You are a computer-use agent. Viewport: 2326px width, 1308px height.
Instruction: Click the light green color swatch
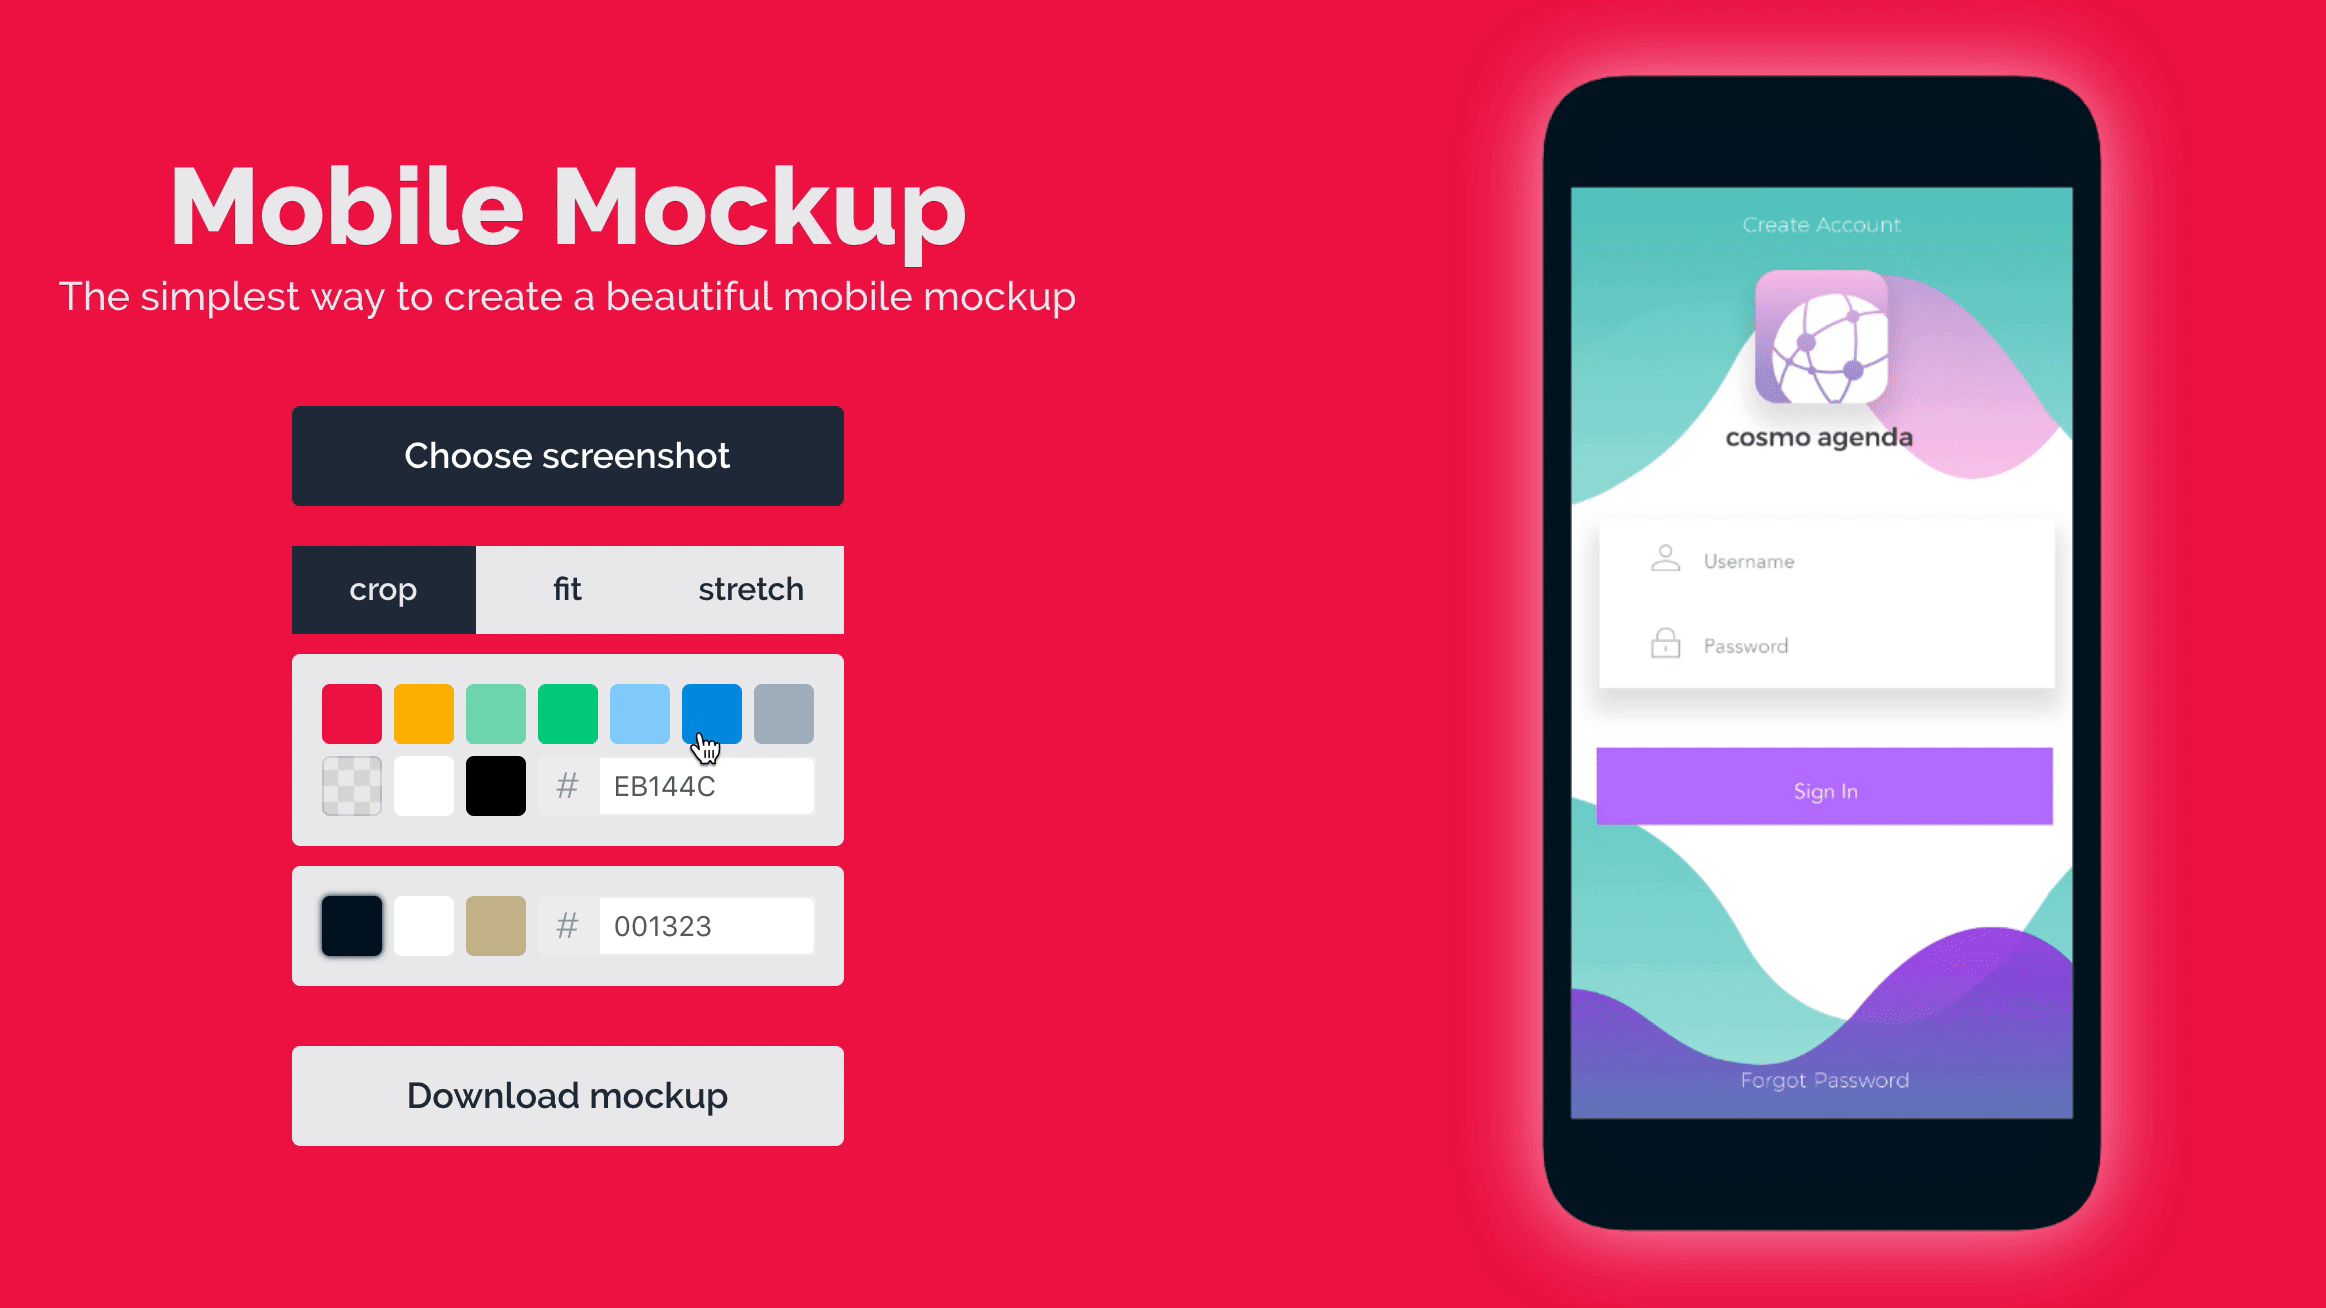pyautogui.click(x=495, y=712)
